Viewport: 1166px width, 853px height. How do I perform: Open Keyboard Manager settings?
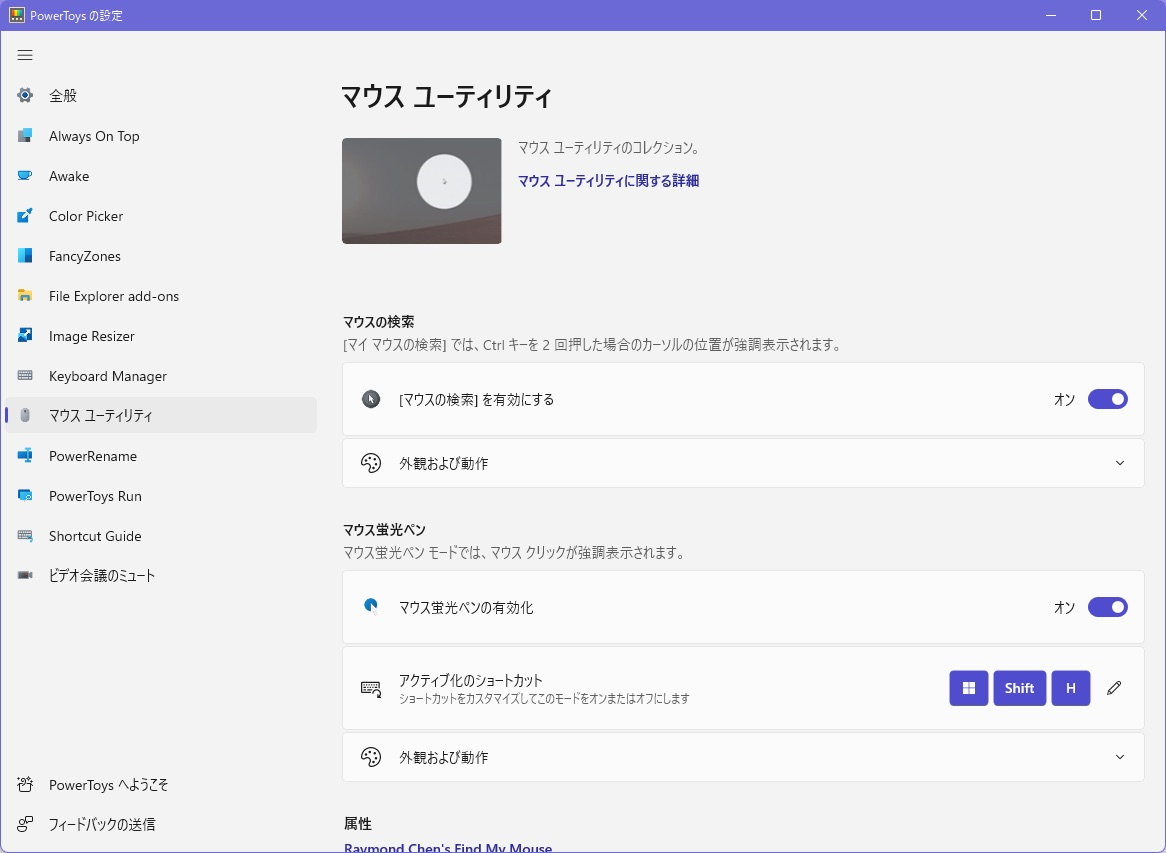[x=161, y=376]
